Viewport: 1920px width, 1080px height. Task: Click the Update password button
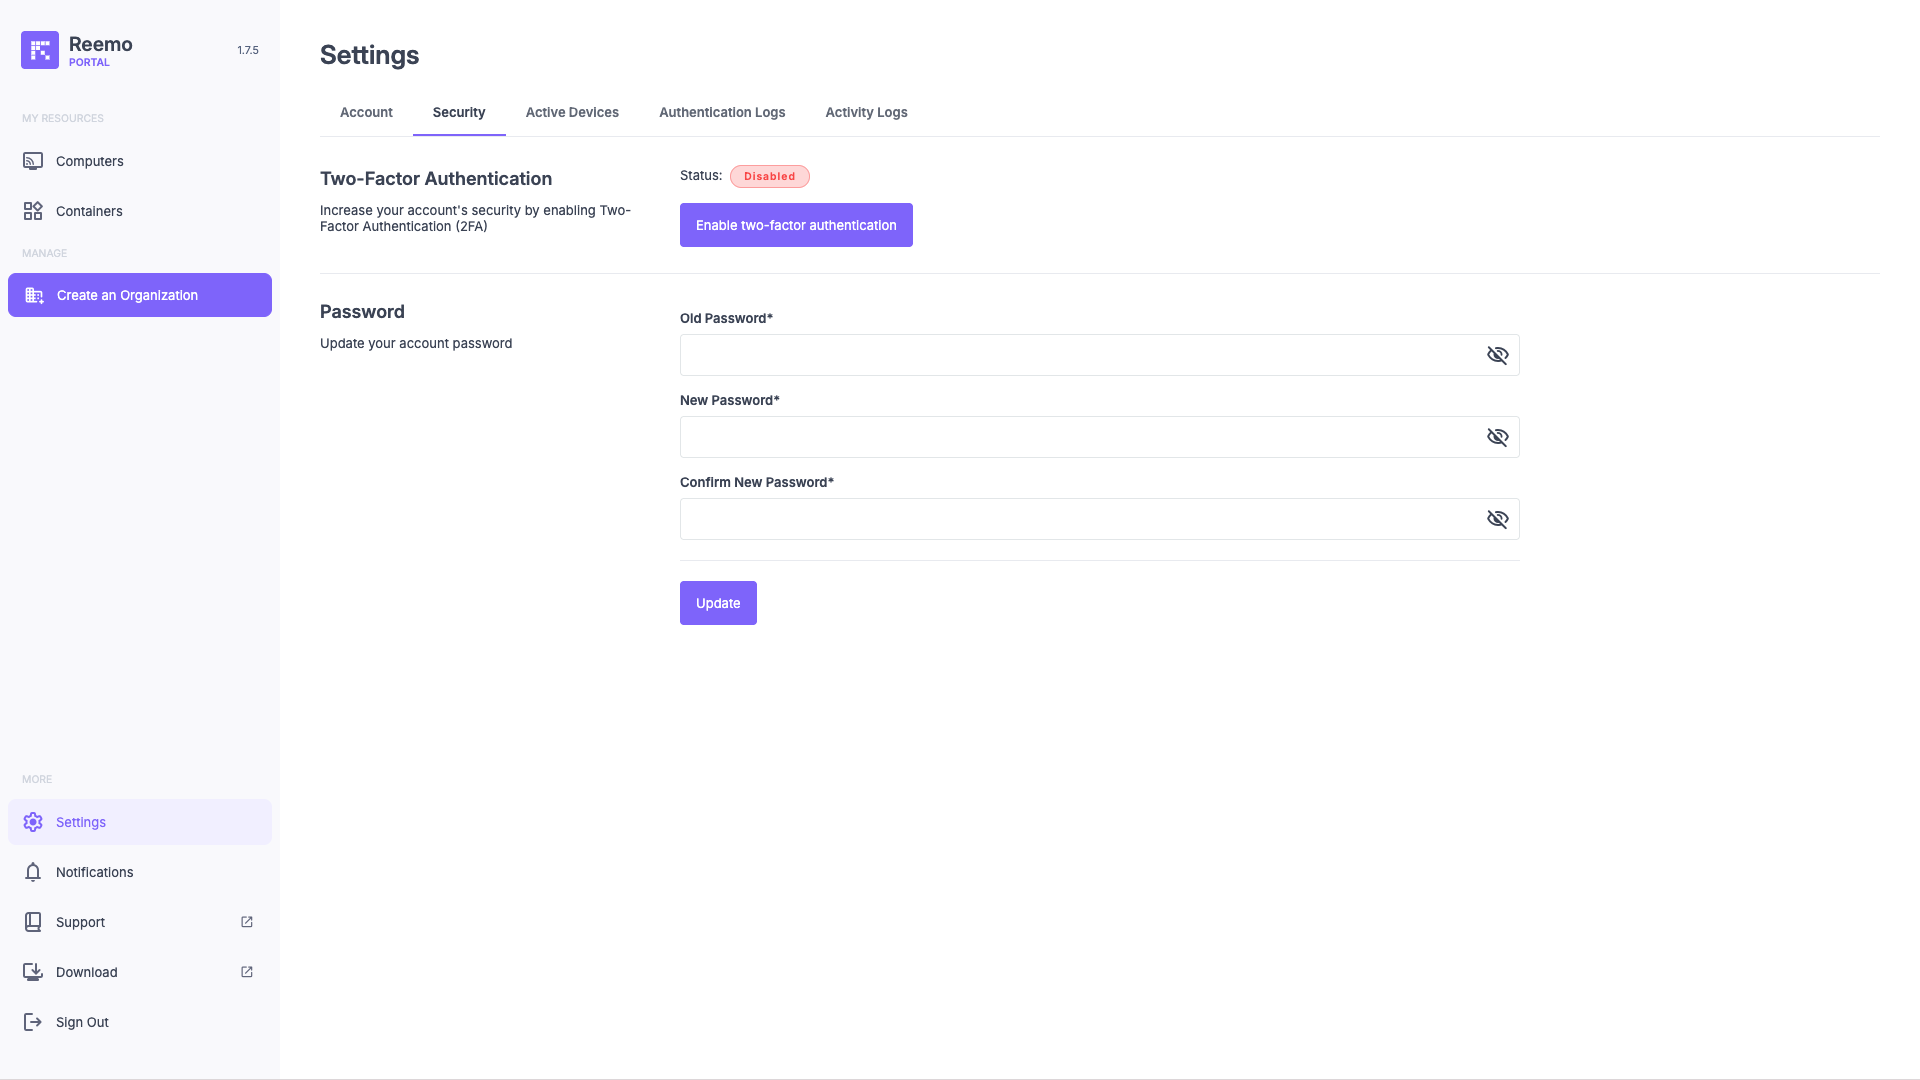718,603
